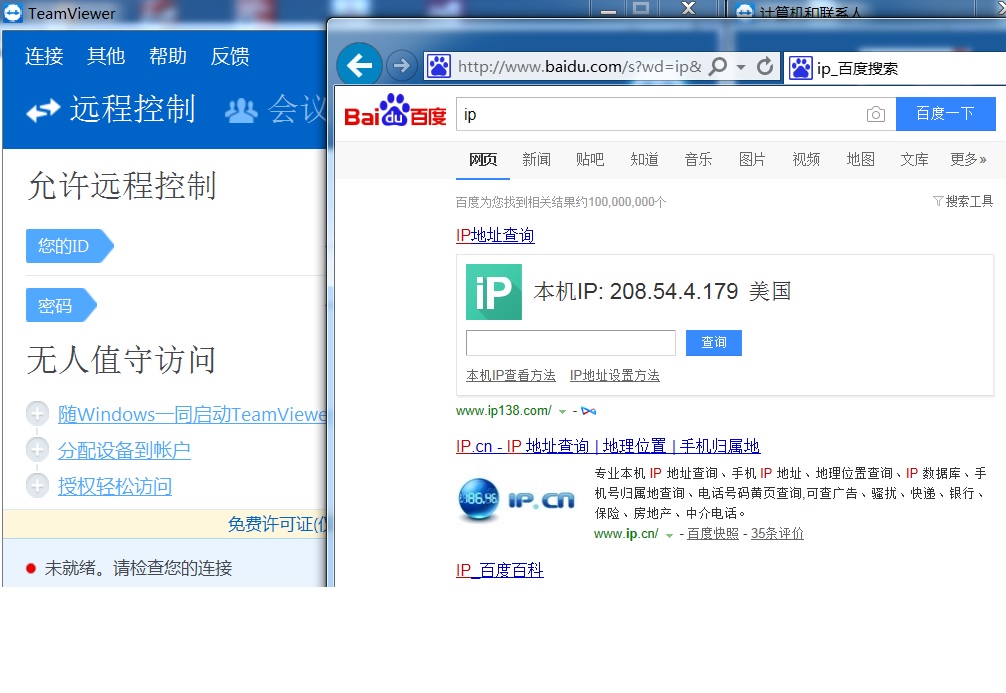This screenshot has width=1006, height=693.
Task: Expand the dropdown arrow beside www.ip.cn
Action: (x=669, y=535)
